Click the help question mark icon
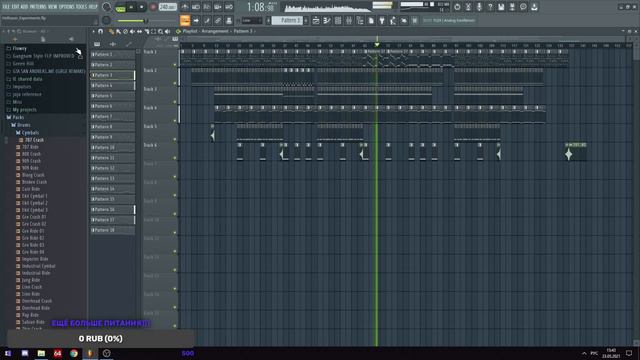The width and height of the screenshot is (640, 360). tap(490, 7)
